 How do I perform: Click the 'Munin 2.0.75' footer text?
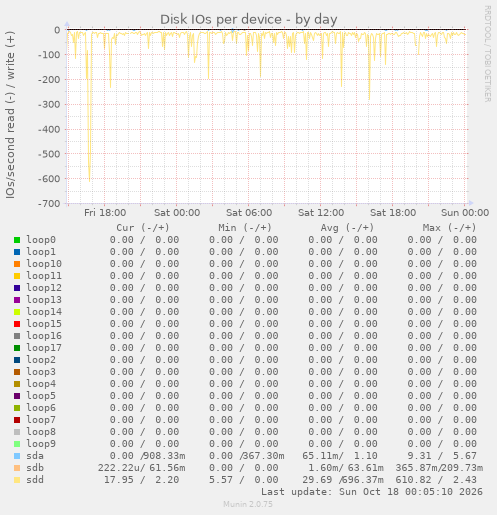(x=248, y=504)
